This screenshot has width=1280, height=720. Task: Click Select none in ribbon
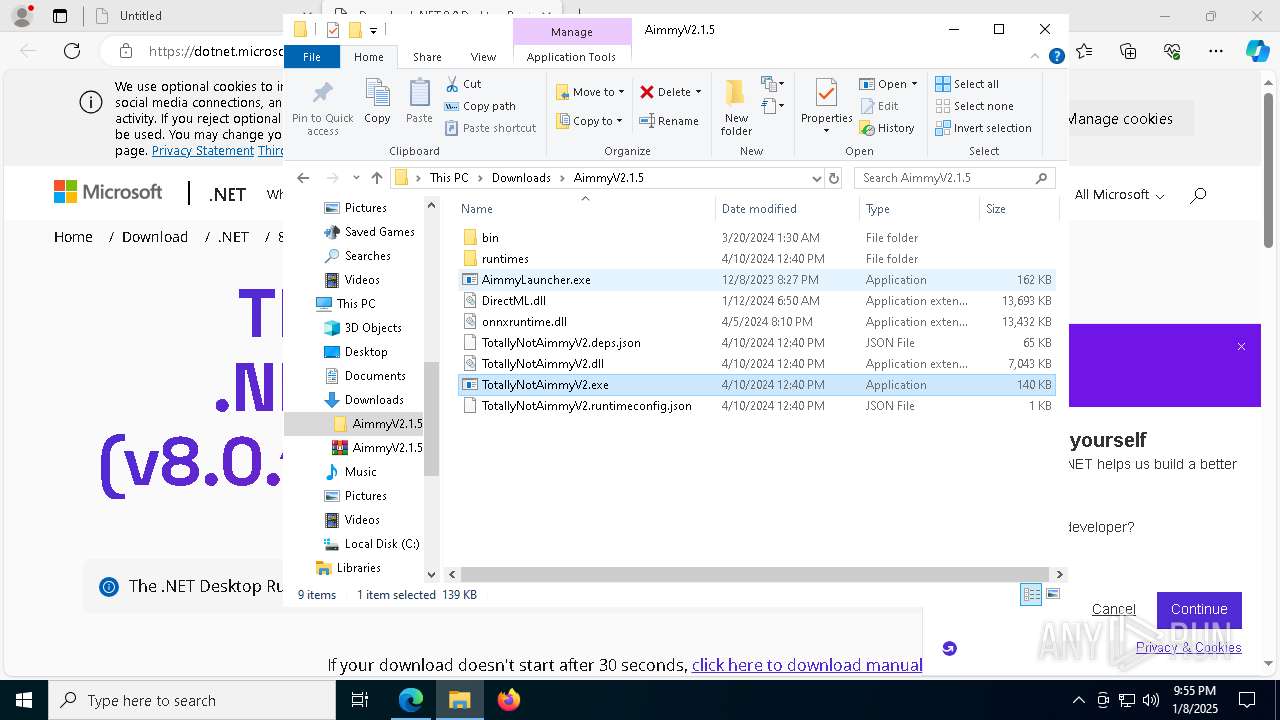(x=974, y=106)
